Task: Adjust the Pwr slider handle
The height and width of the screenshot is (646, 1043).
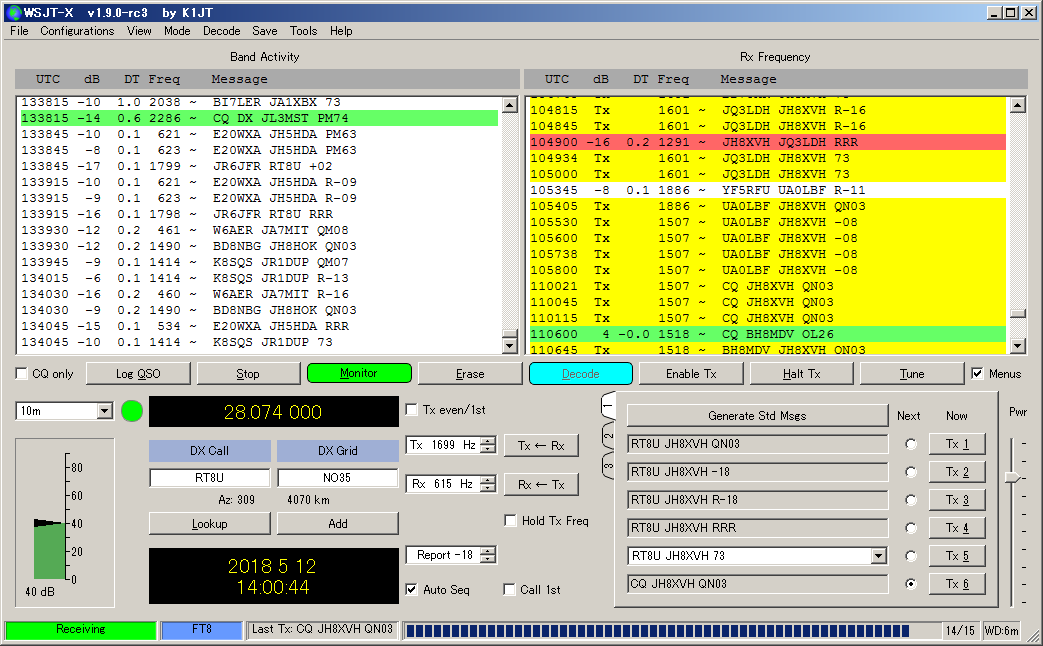Action: click(1012, 478)
